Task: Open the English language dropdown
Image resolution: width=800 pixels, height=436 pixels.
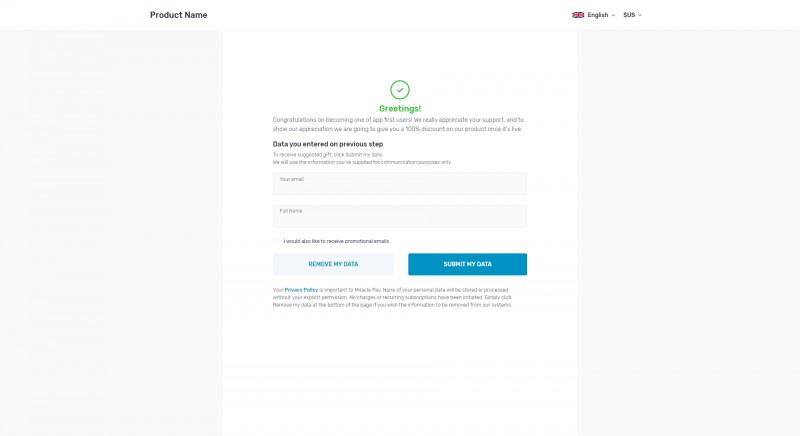Action: click(598, 15)
